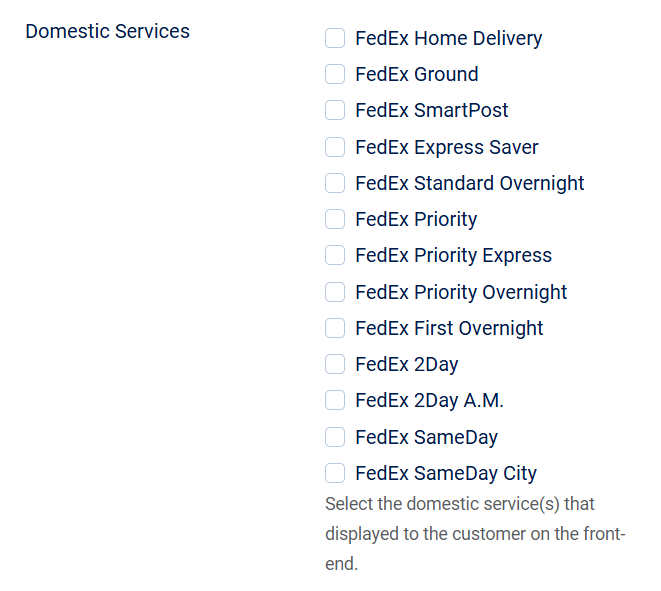
Task: Enable the FedEx Home Delivery checkbox
Action: (x=335, y=39)
